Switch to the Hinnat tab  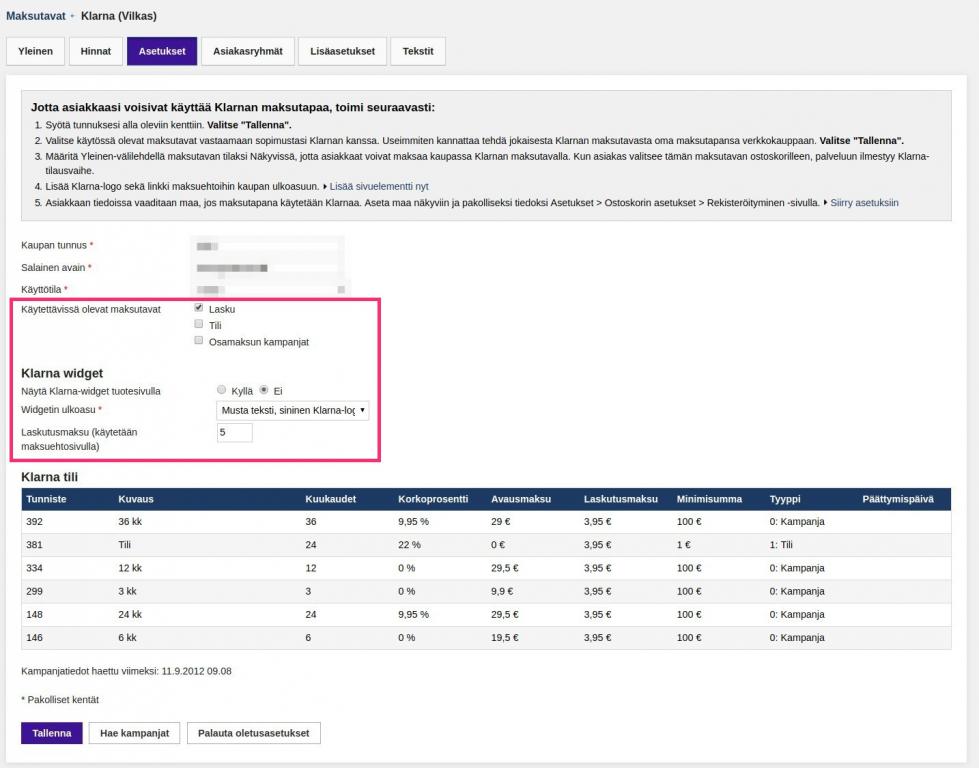point(96,51)
